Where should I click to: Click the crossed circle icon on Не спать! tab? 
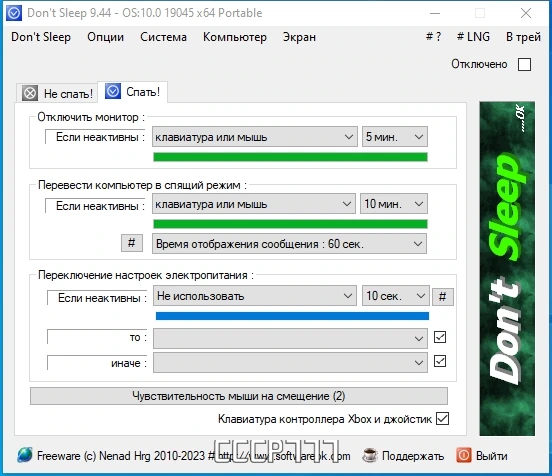tap(30, 93)
